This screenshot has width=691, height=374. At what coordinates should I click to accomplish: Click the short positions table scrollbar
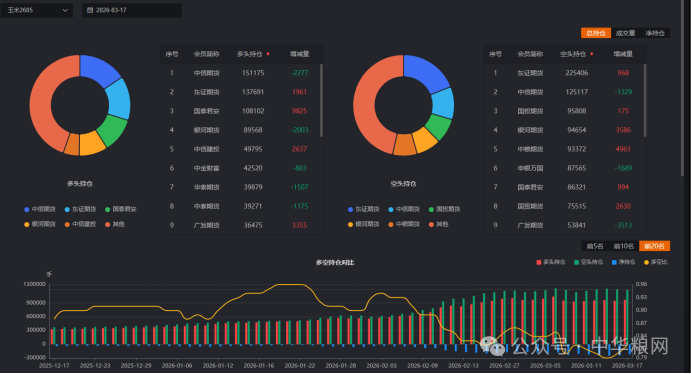(645, 100)
